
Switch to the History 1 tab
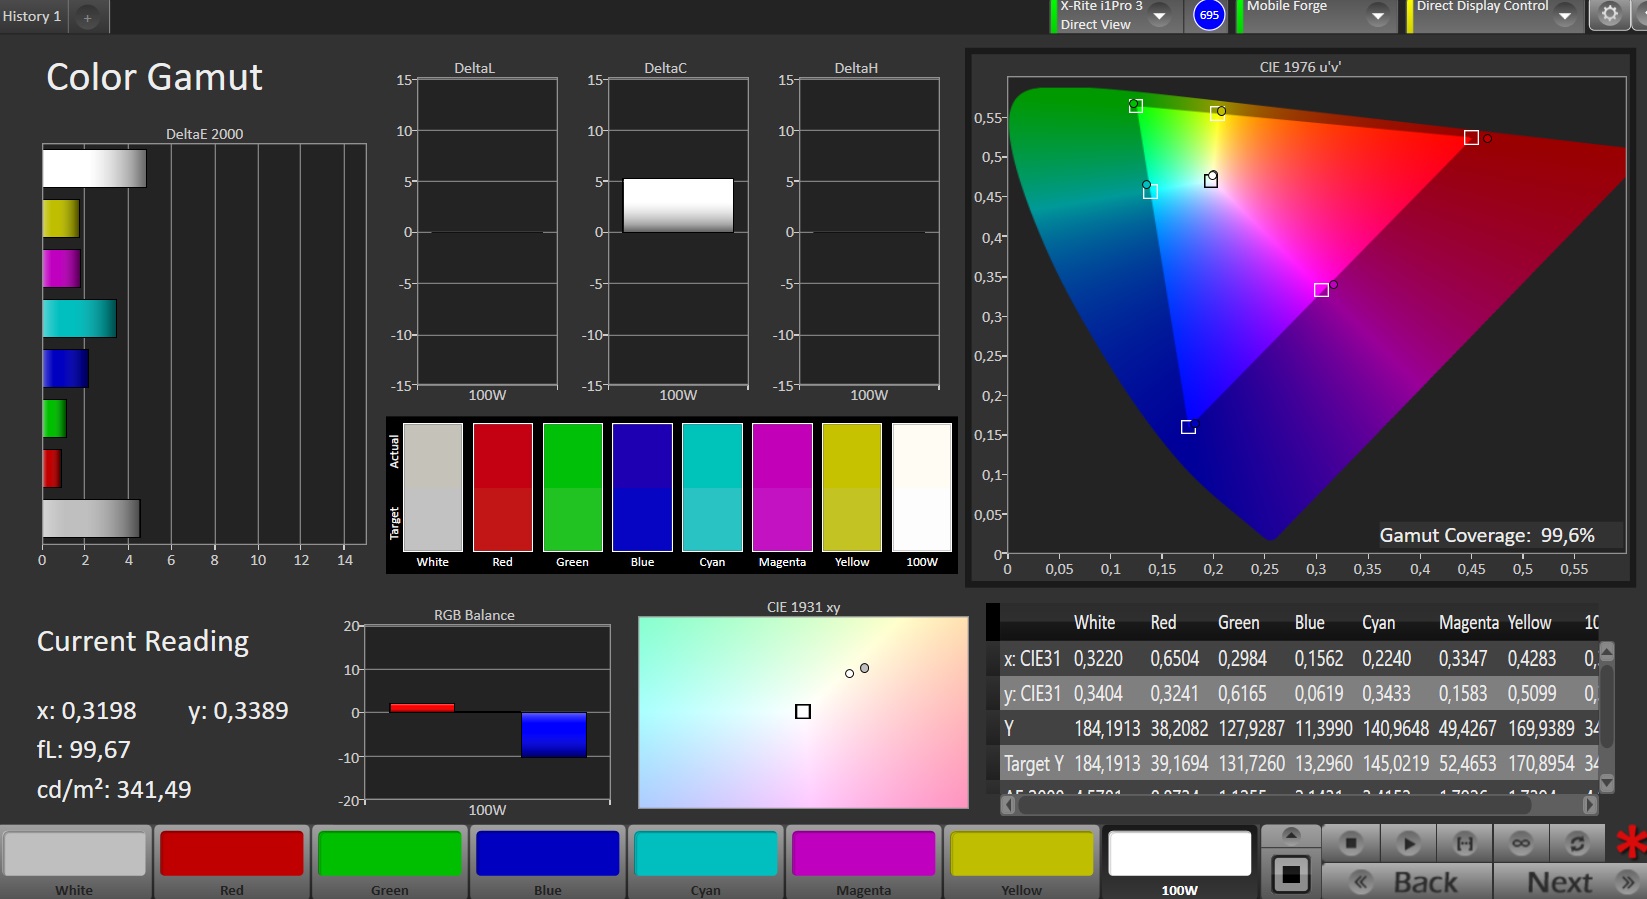click(32, 16)
